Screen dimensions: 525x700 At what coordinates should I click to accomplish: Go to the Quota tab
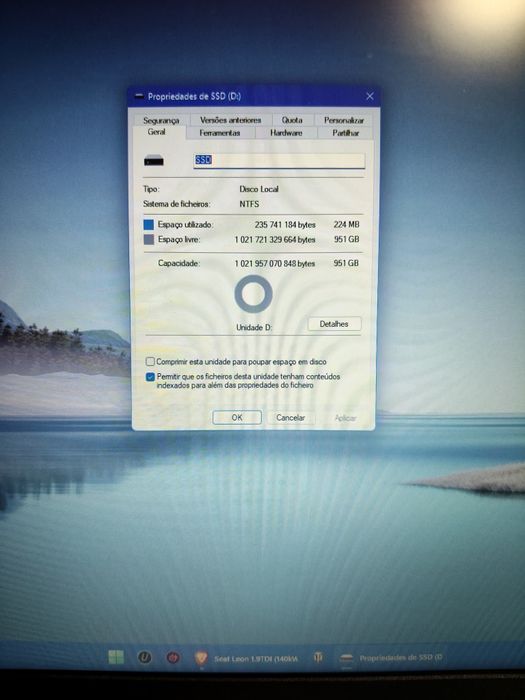(x=292, y=120)
